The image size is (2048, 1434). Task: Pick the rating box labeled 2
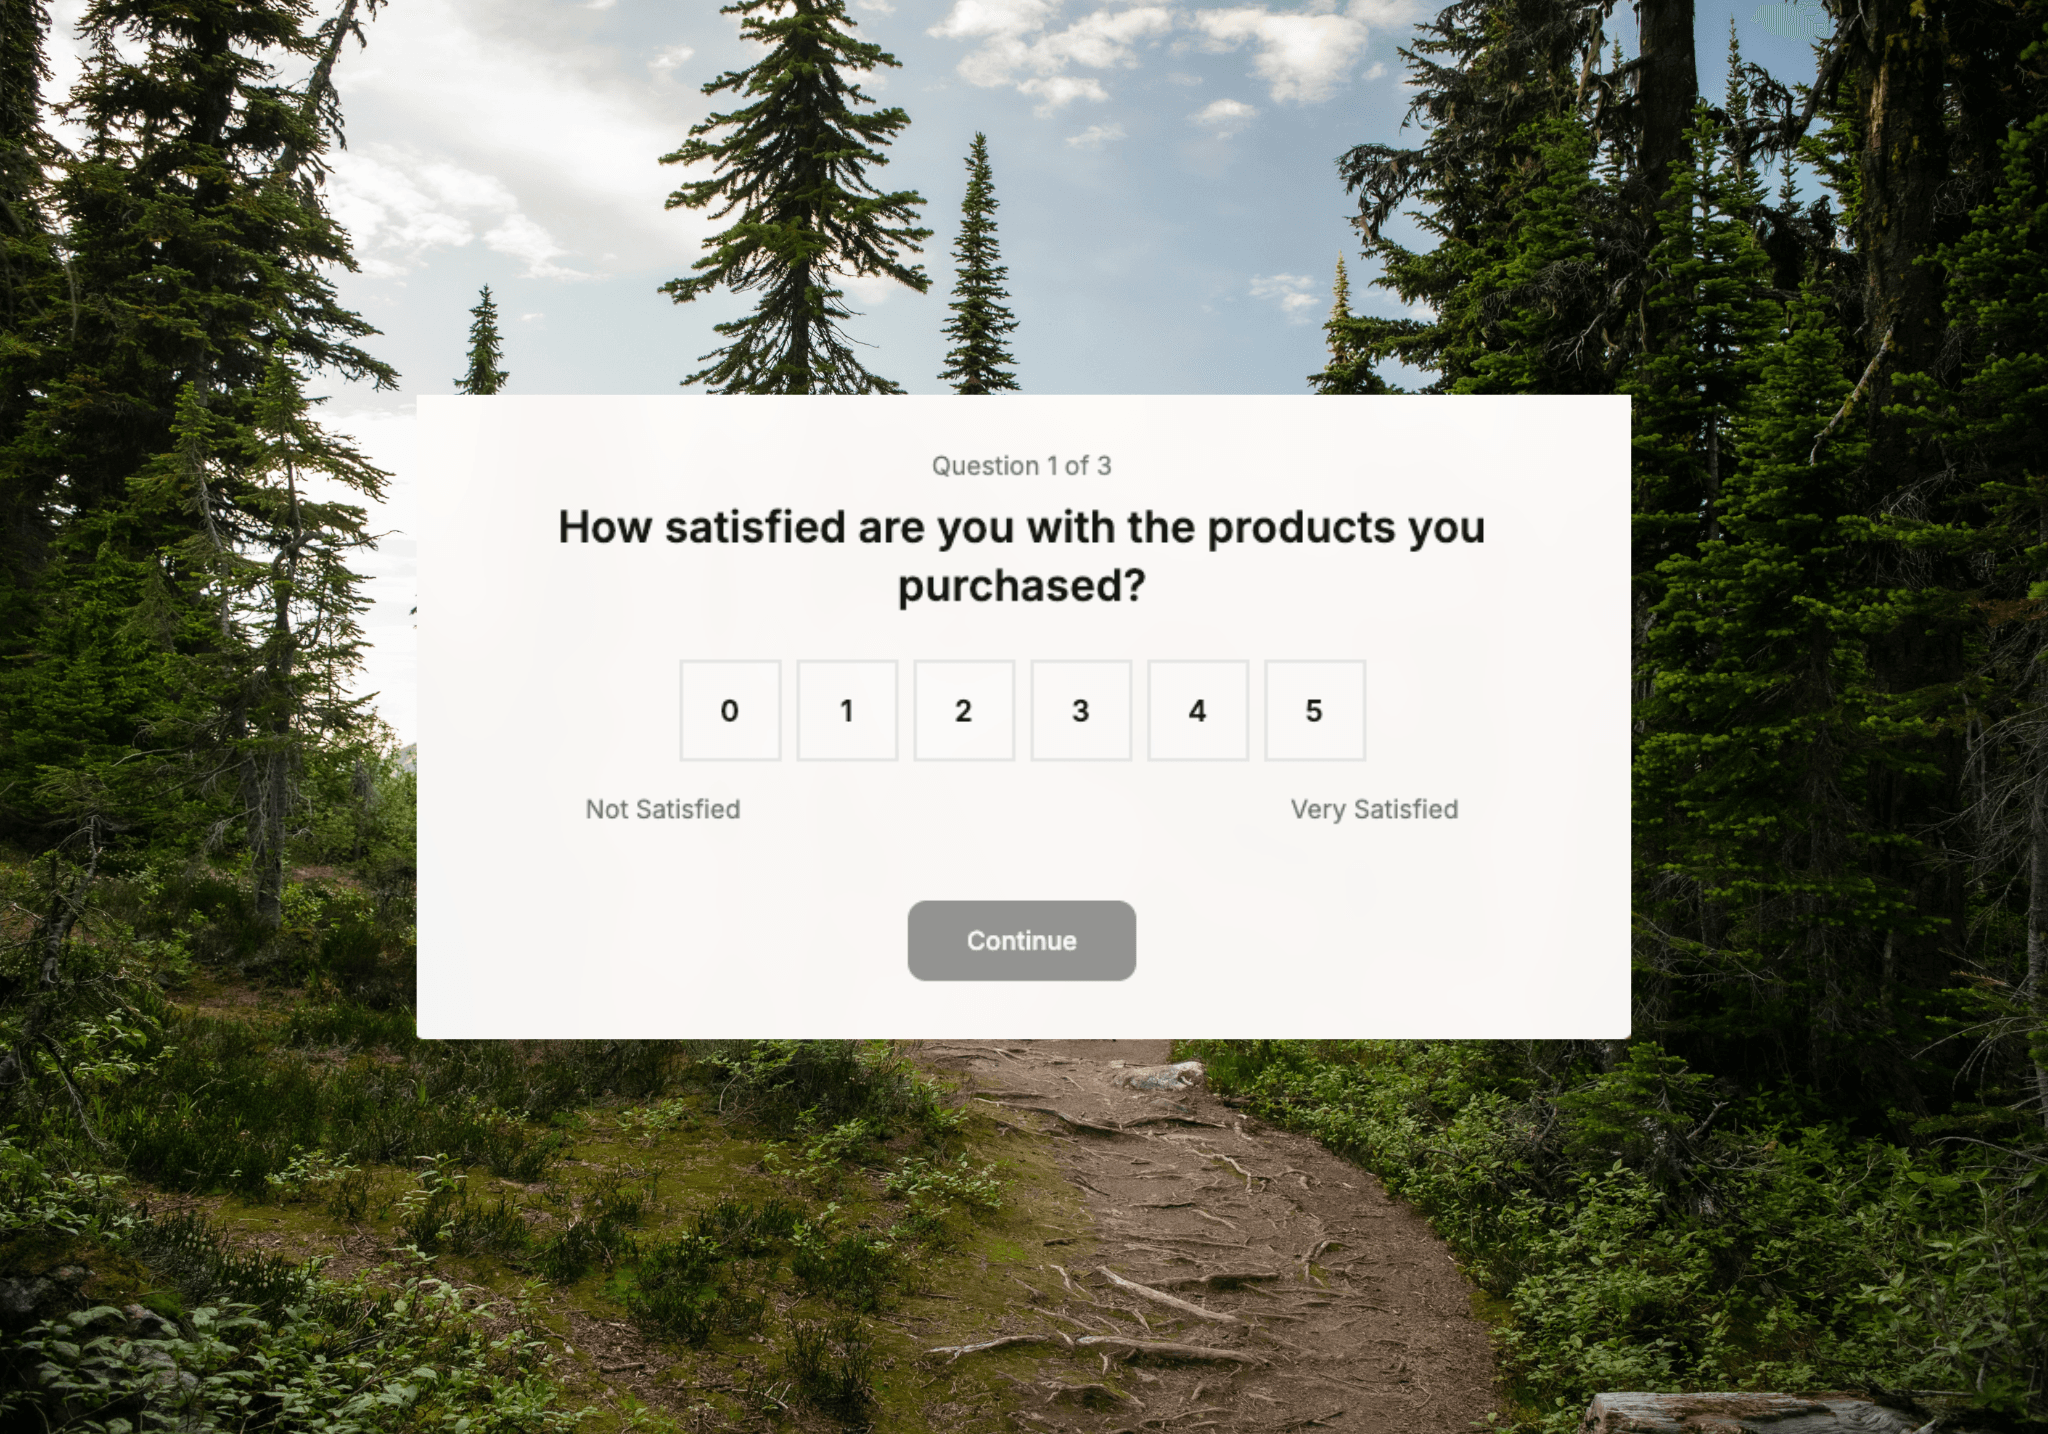pyautogui.click(x=964, y=710)
